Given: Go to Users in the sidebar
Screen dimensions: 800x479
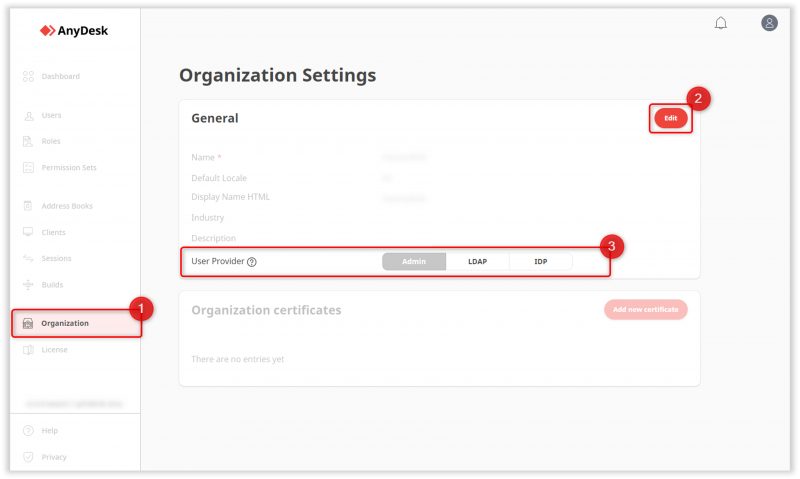Looking at the screenshot, I should [x=52, y=115].
